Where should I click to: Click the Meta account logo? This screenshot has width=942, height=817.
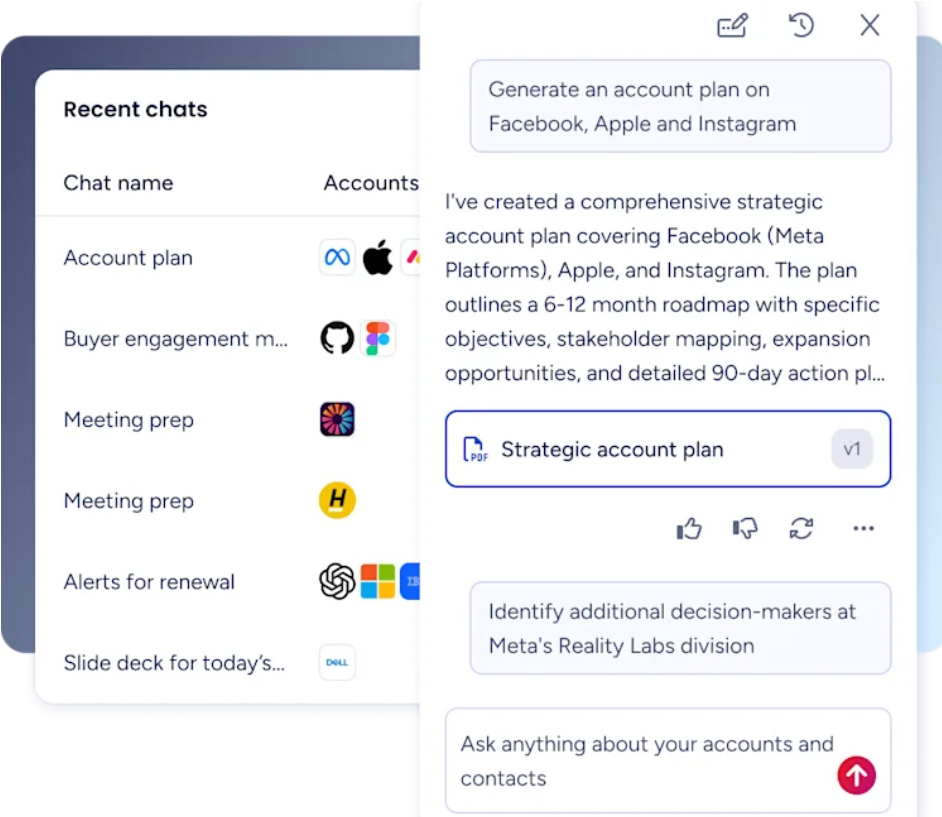[x=337, y=258]
